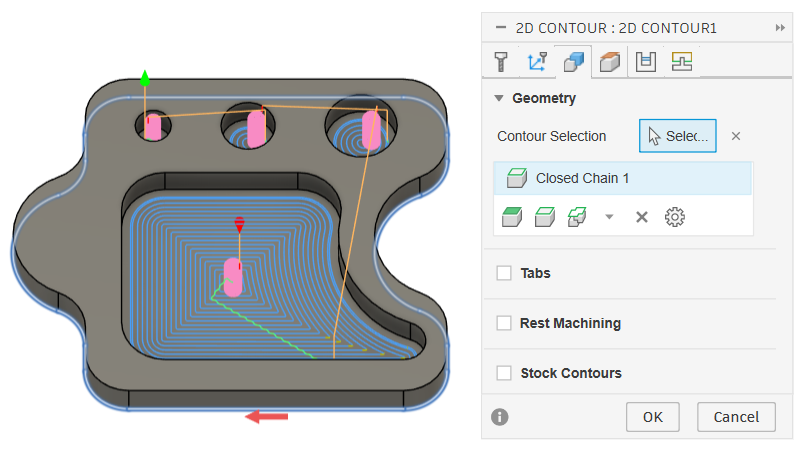Click the Contour Selection Select button

tap(678, 136)
